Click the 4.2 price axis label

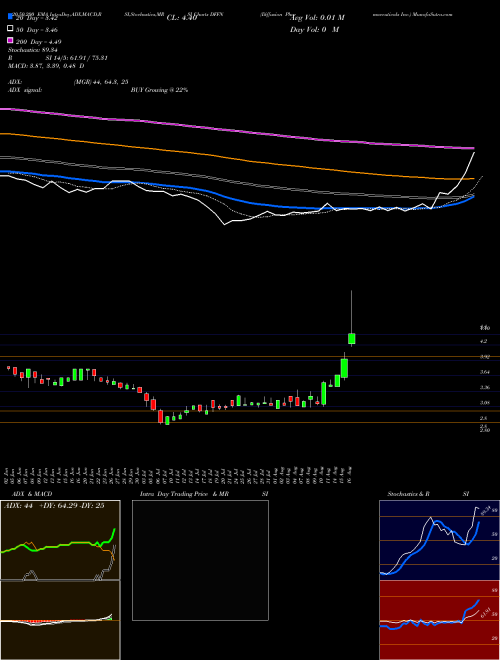pyautogui.click(x=483, y=341)
